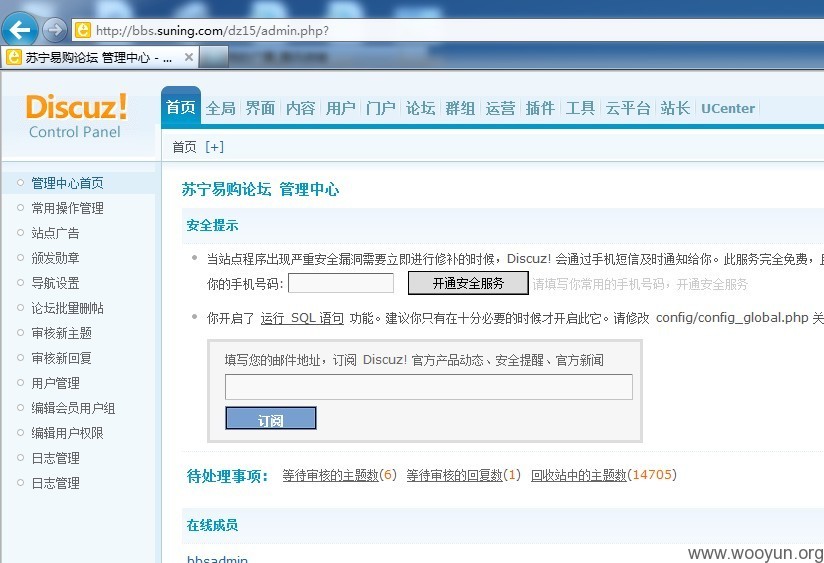This screenshot has width=824, height=563.
Task: Click the browser back arrow button
Action: (19, 29)
